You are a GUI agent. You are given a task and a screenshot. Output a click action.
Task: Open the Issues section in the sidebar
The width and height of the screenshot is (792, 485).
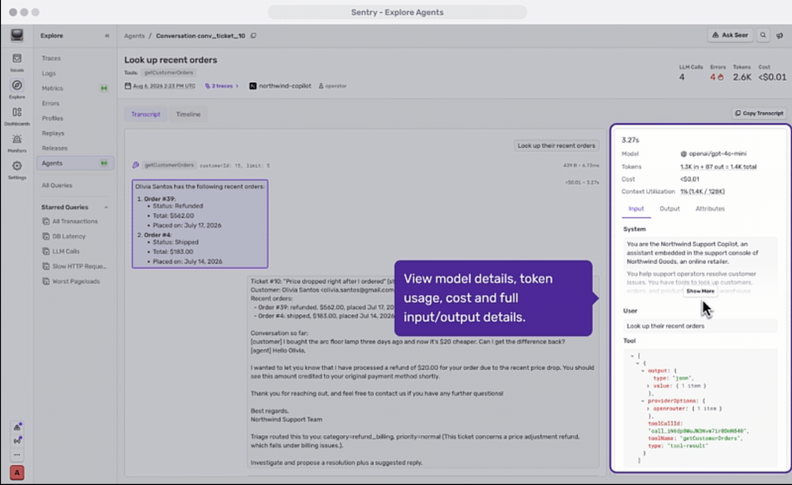tap(17, 62)
